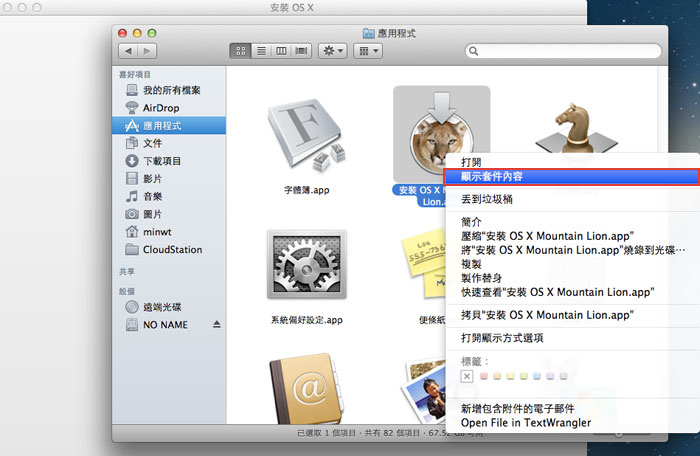Switch to column view in Finder toolbar

pos(281,51)
